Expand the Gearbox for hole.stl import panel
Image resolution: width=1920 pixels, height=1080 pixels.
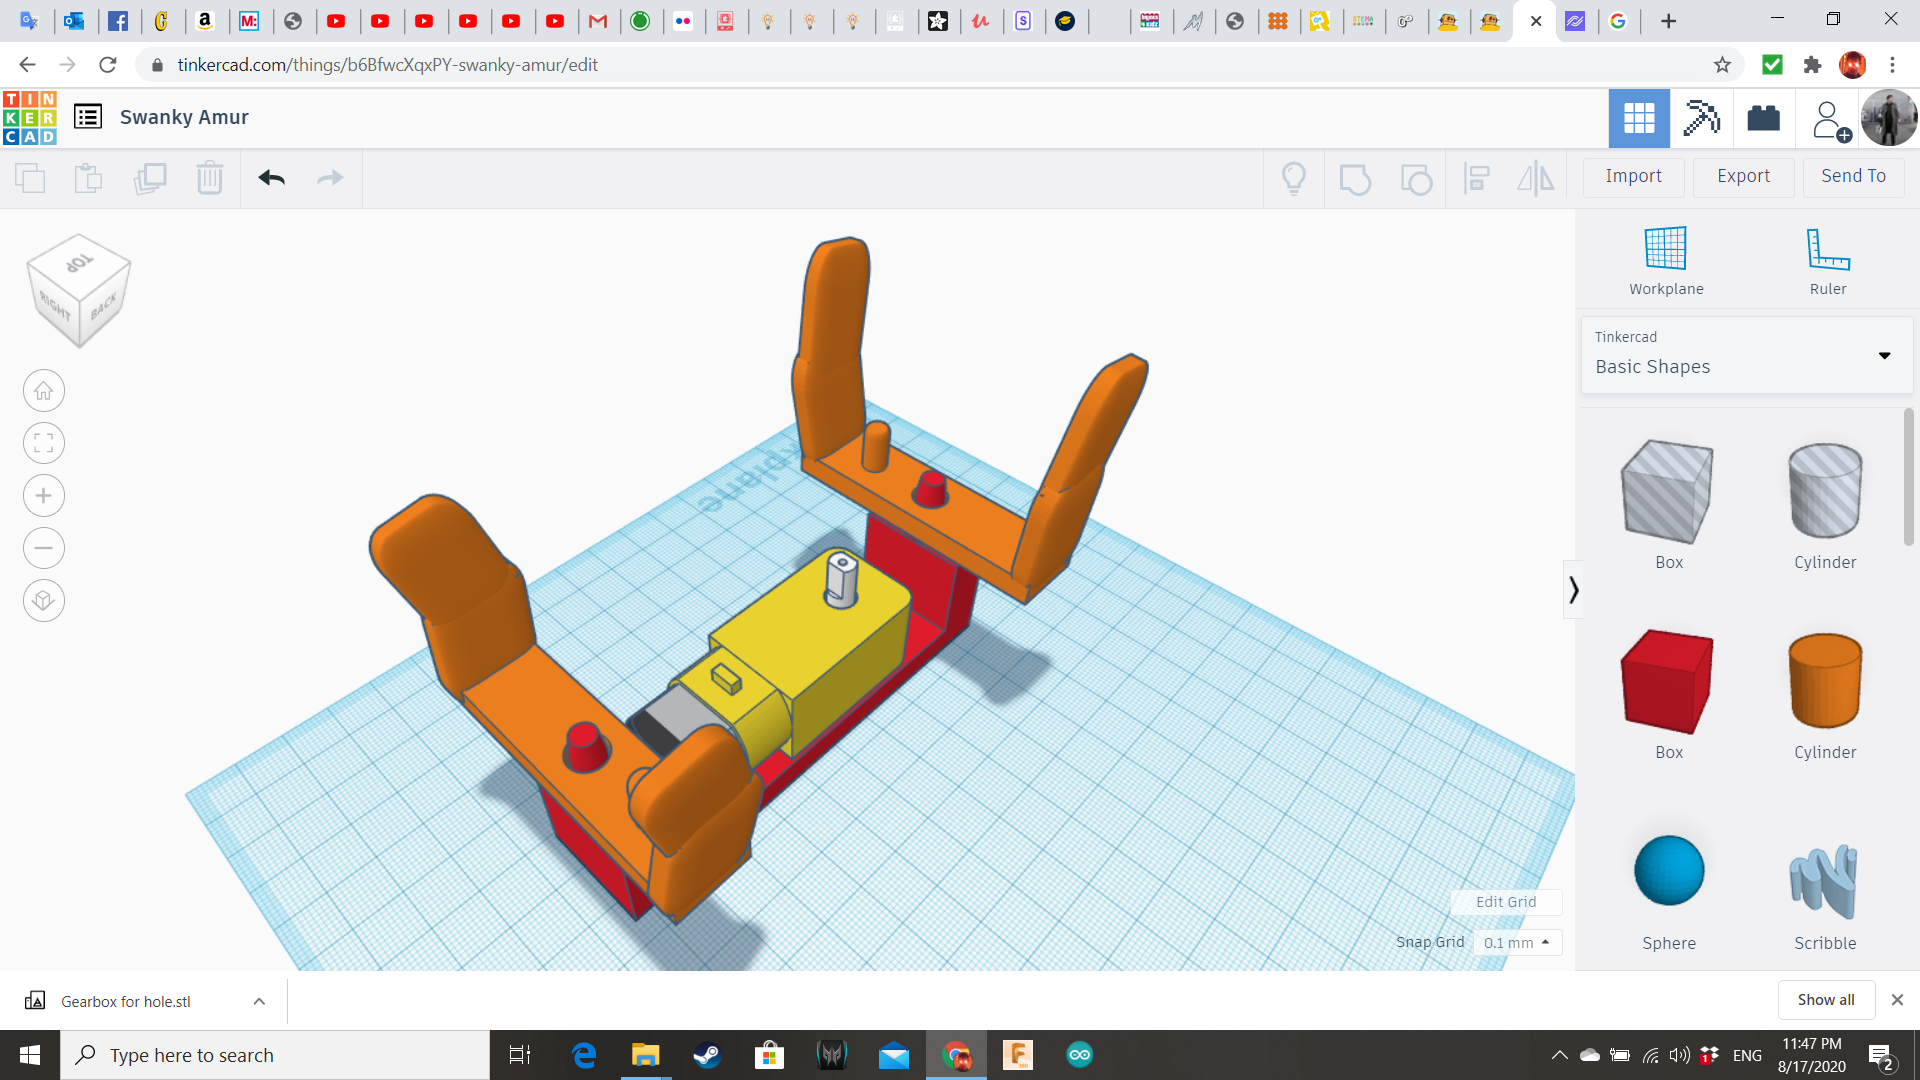pos(258,1000)
